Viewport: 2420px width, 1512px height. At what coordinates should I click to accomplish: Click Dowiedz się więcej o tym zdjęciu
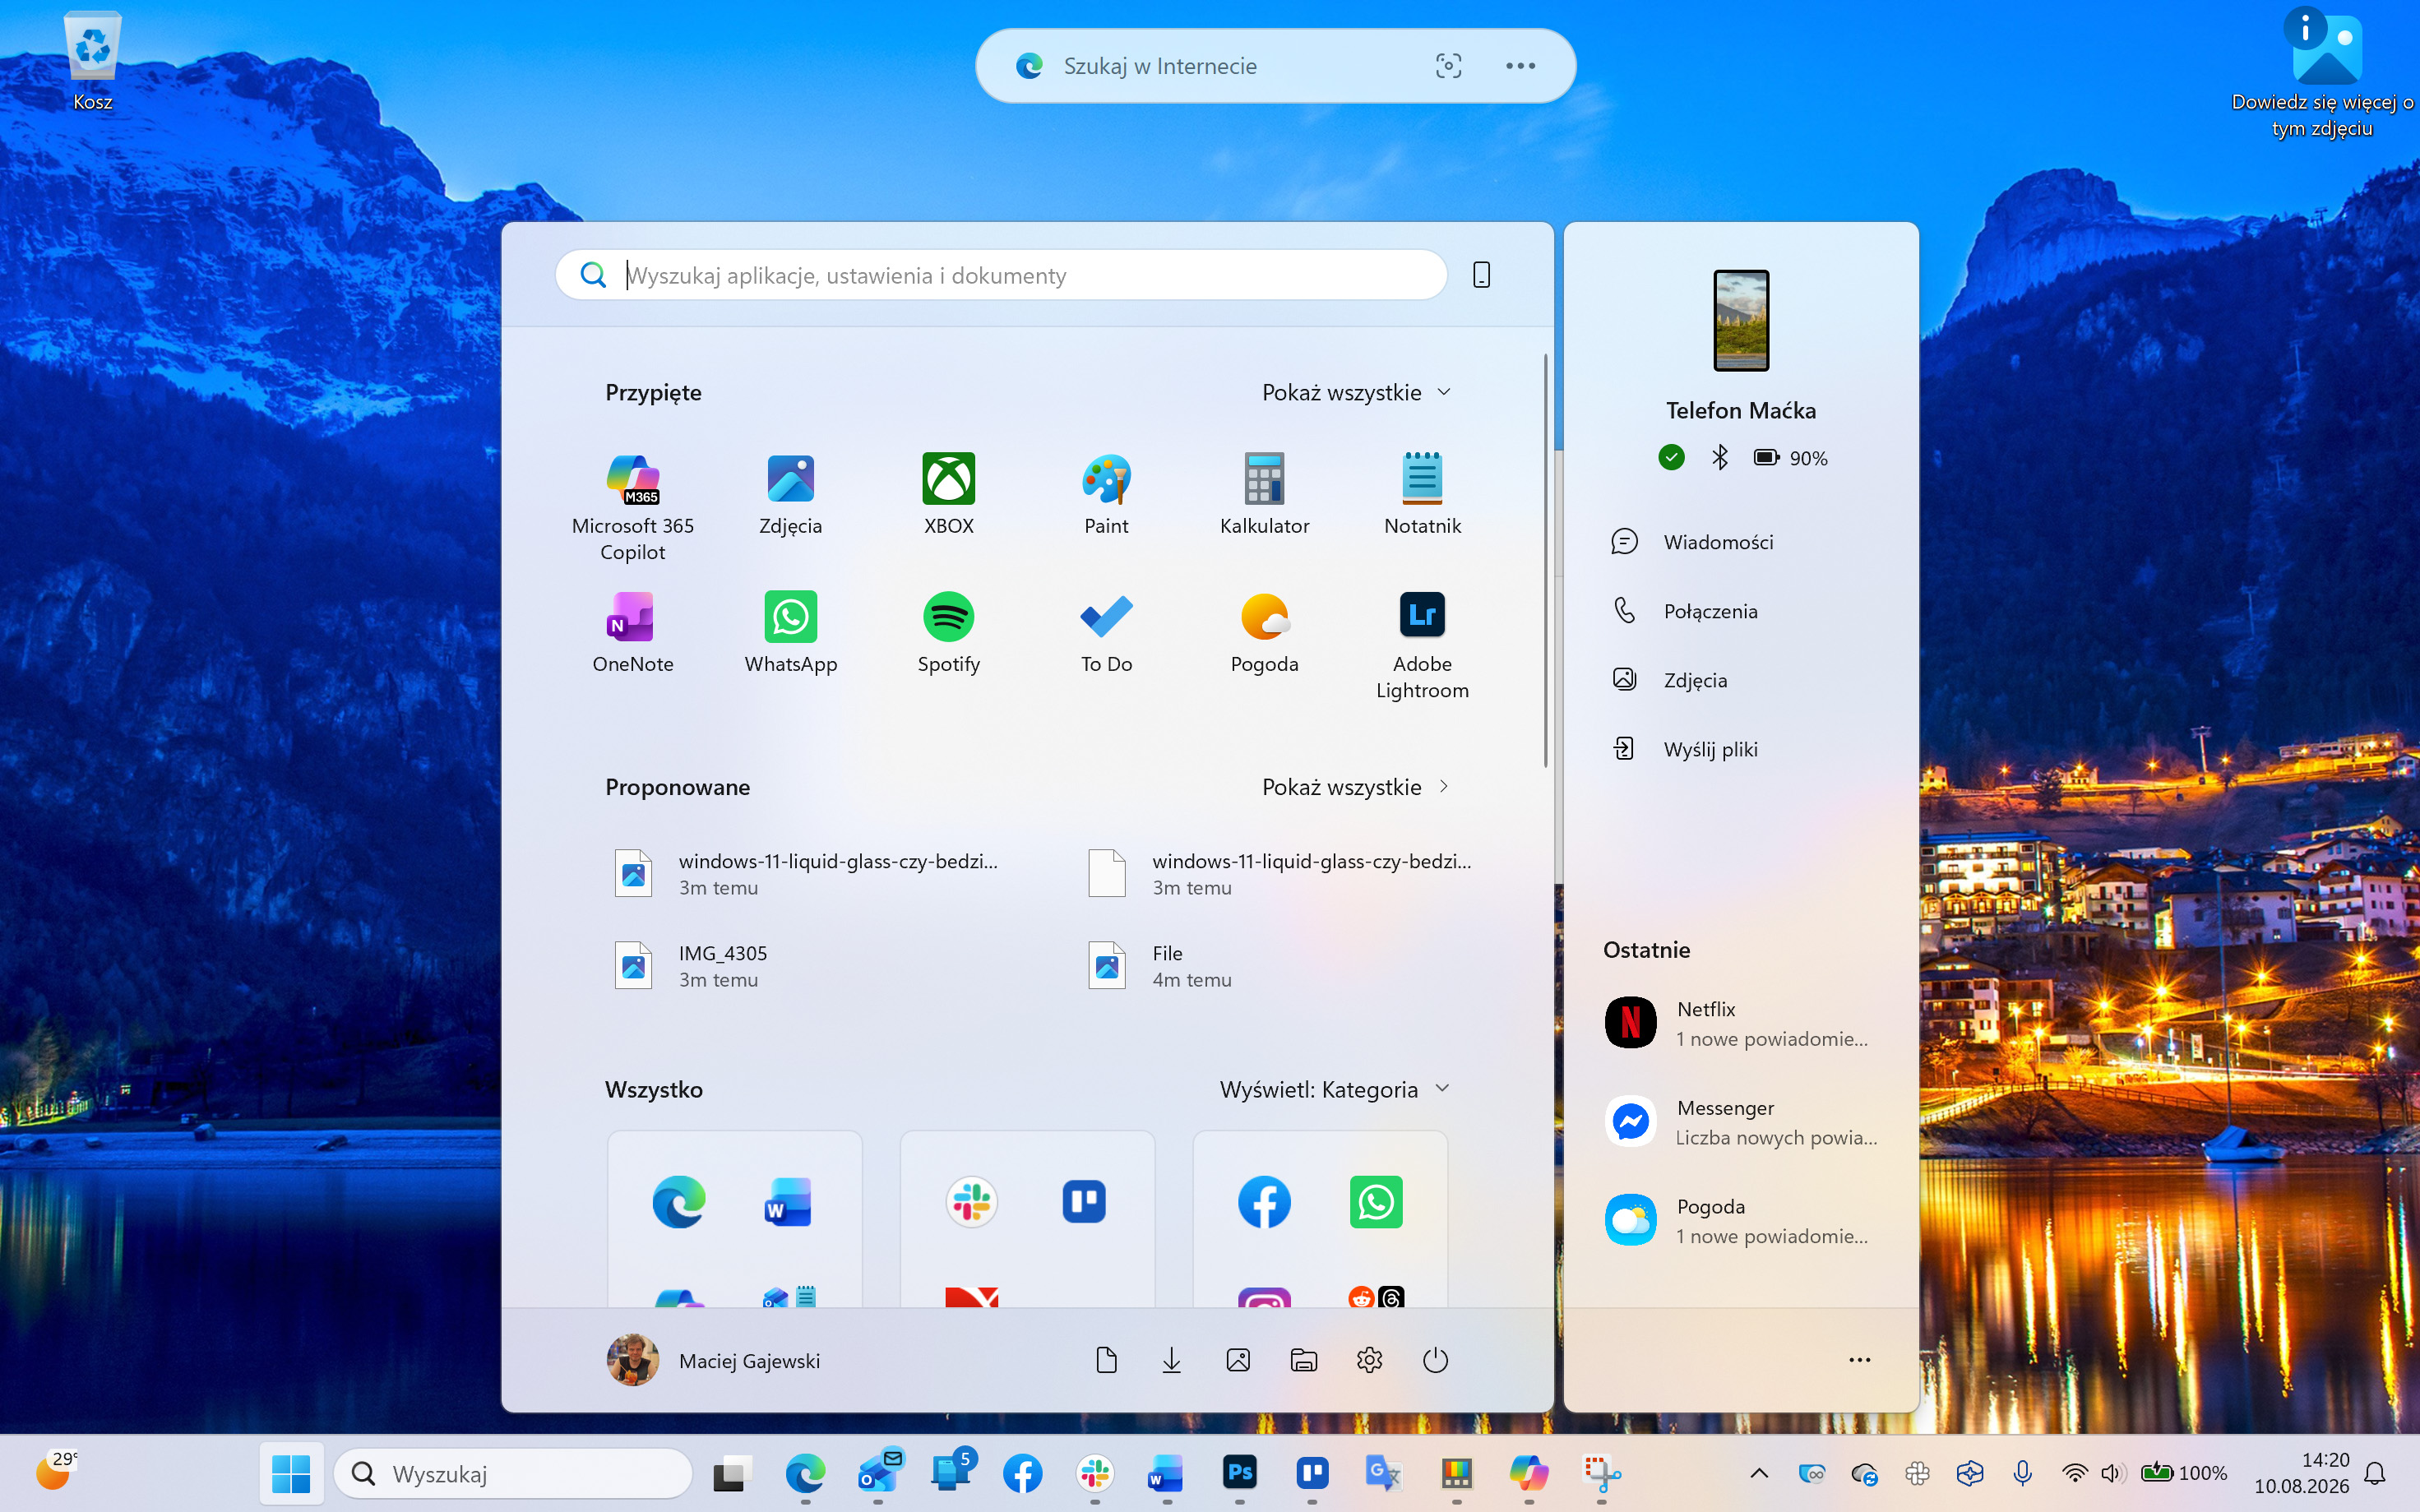[2322, 76]
